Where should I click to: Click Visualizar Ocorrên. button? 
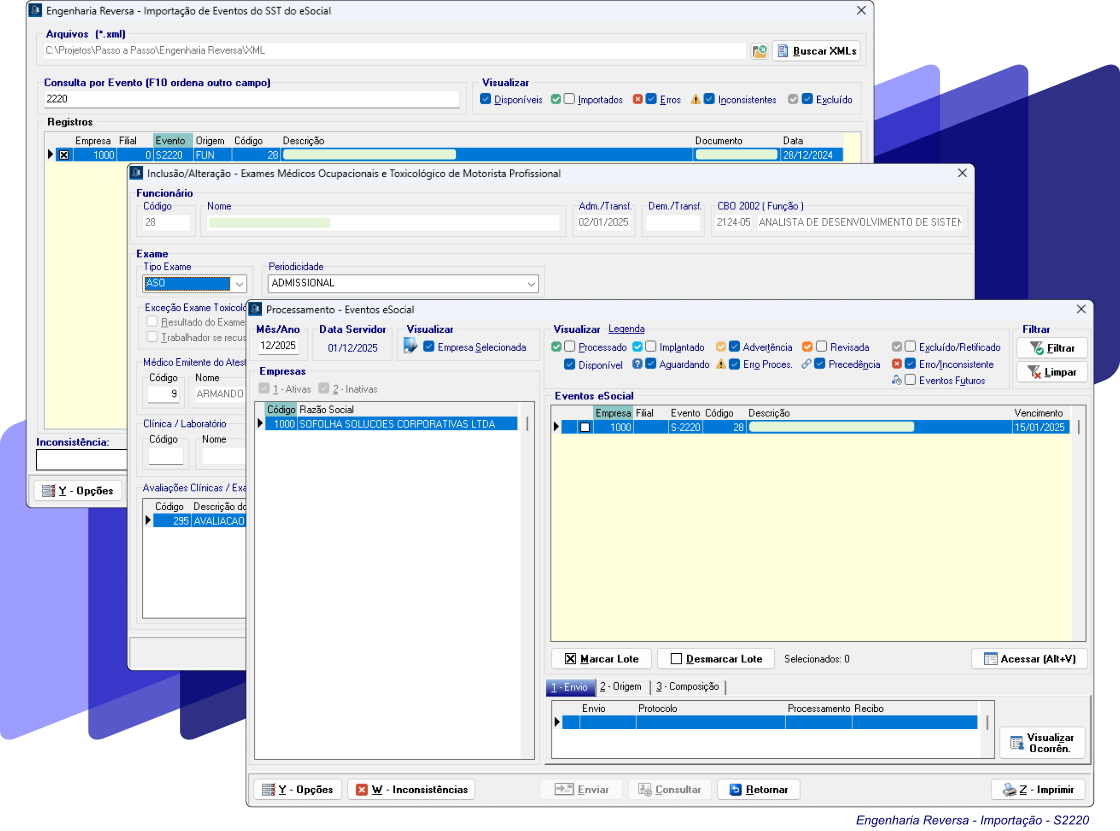click(x=1041, y=743)
